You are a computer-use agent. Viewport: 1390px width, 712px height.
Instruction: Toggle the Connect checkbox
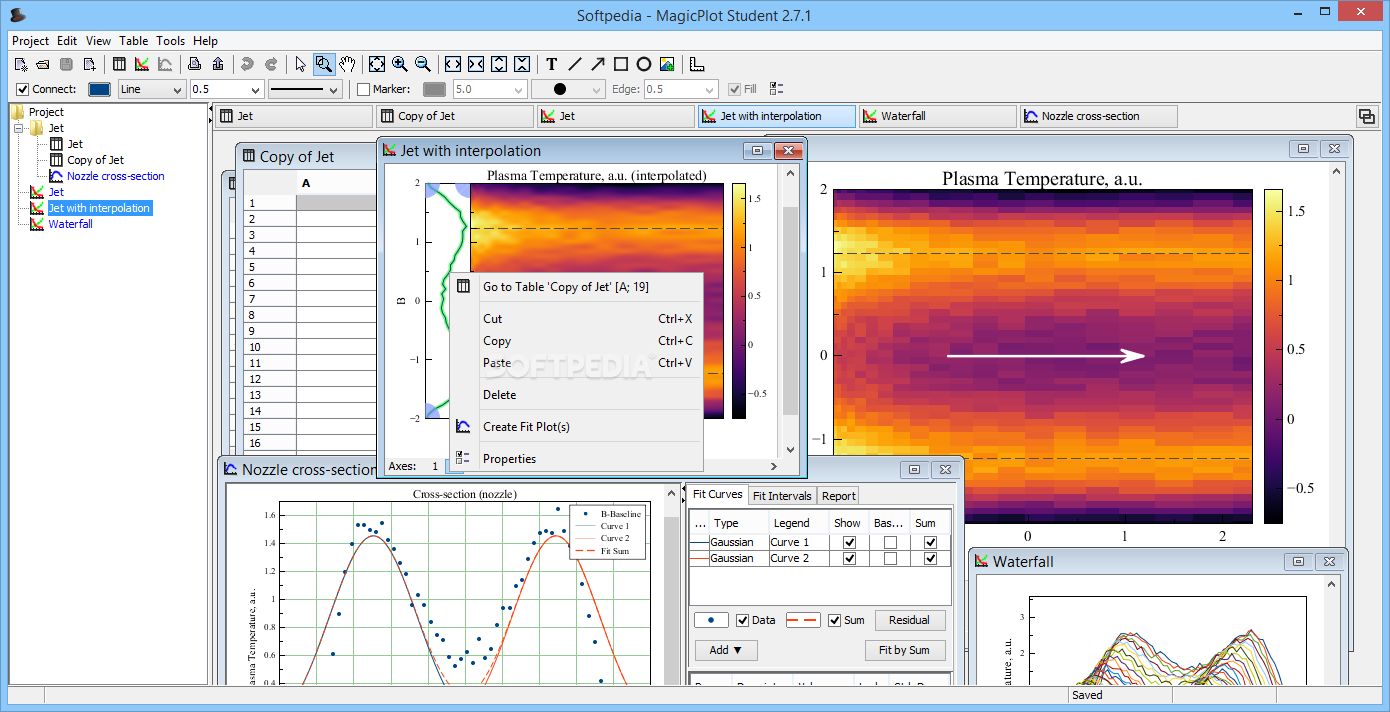click(x=23, y=89)
